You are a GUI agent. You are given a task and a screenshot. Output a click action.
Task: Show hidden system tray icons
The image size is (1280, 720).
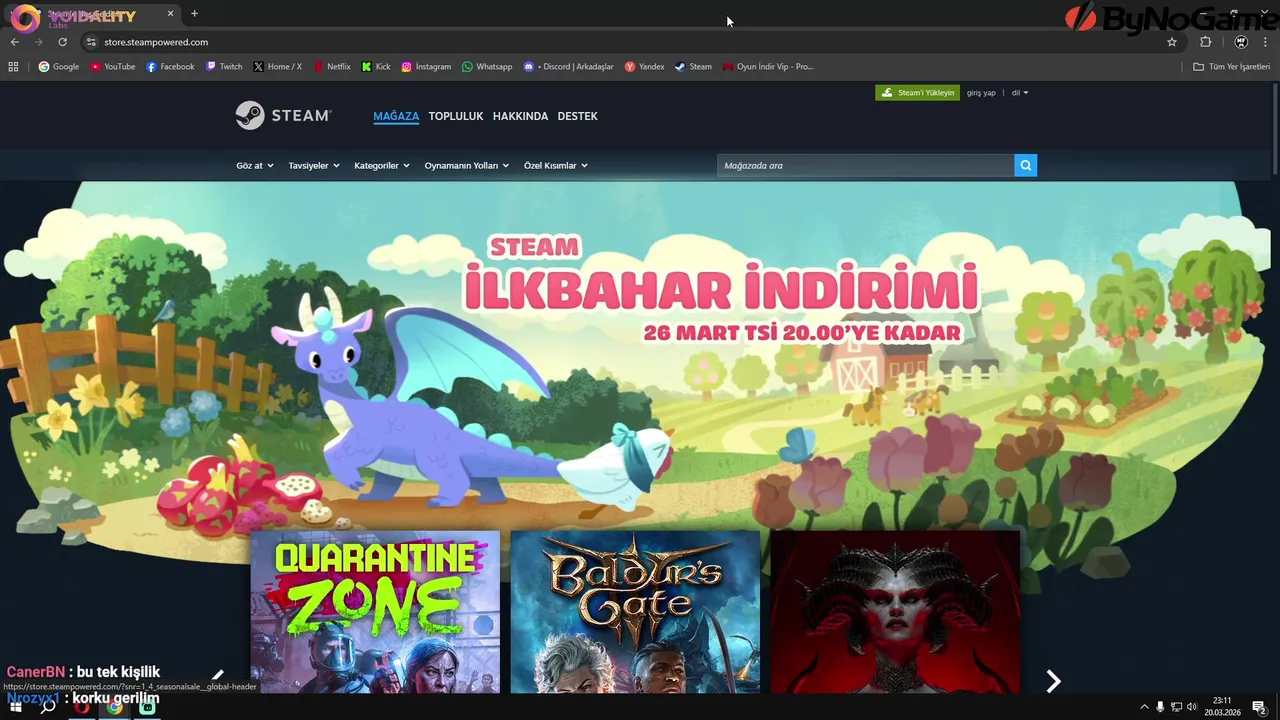click(1144, 706)
